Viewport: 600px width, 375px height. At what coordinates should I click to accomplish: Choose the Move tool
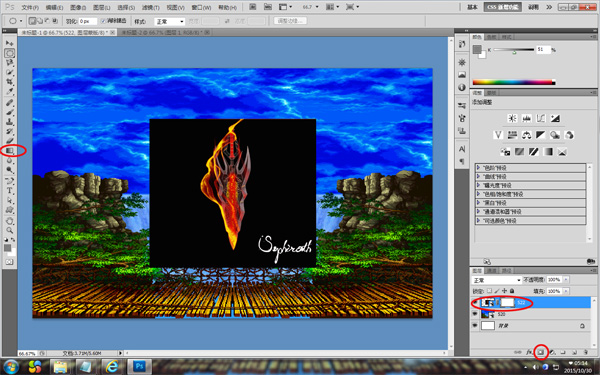pyautogui.click(x=10, y=43)
